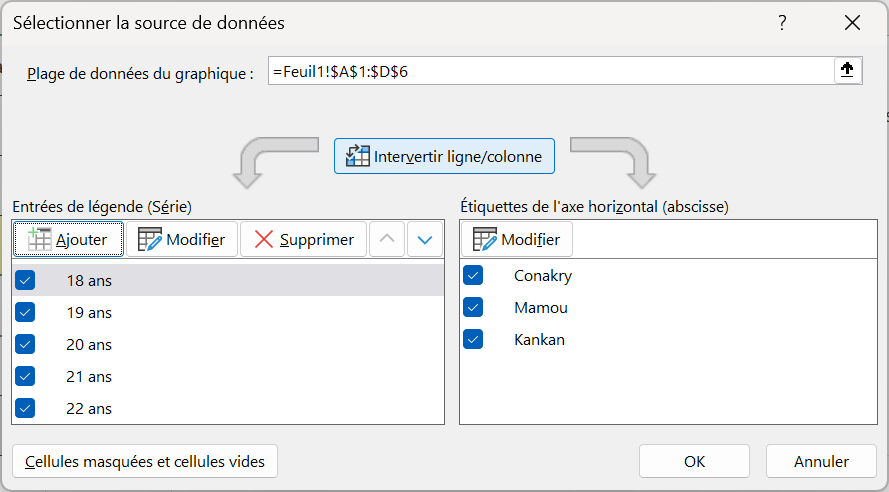Confirm with the OK button
The height and width of the screenshot is (492, 889).
(x=695, y=462)
